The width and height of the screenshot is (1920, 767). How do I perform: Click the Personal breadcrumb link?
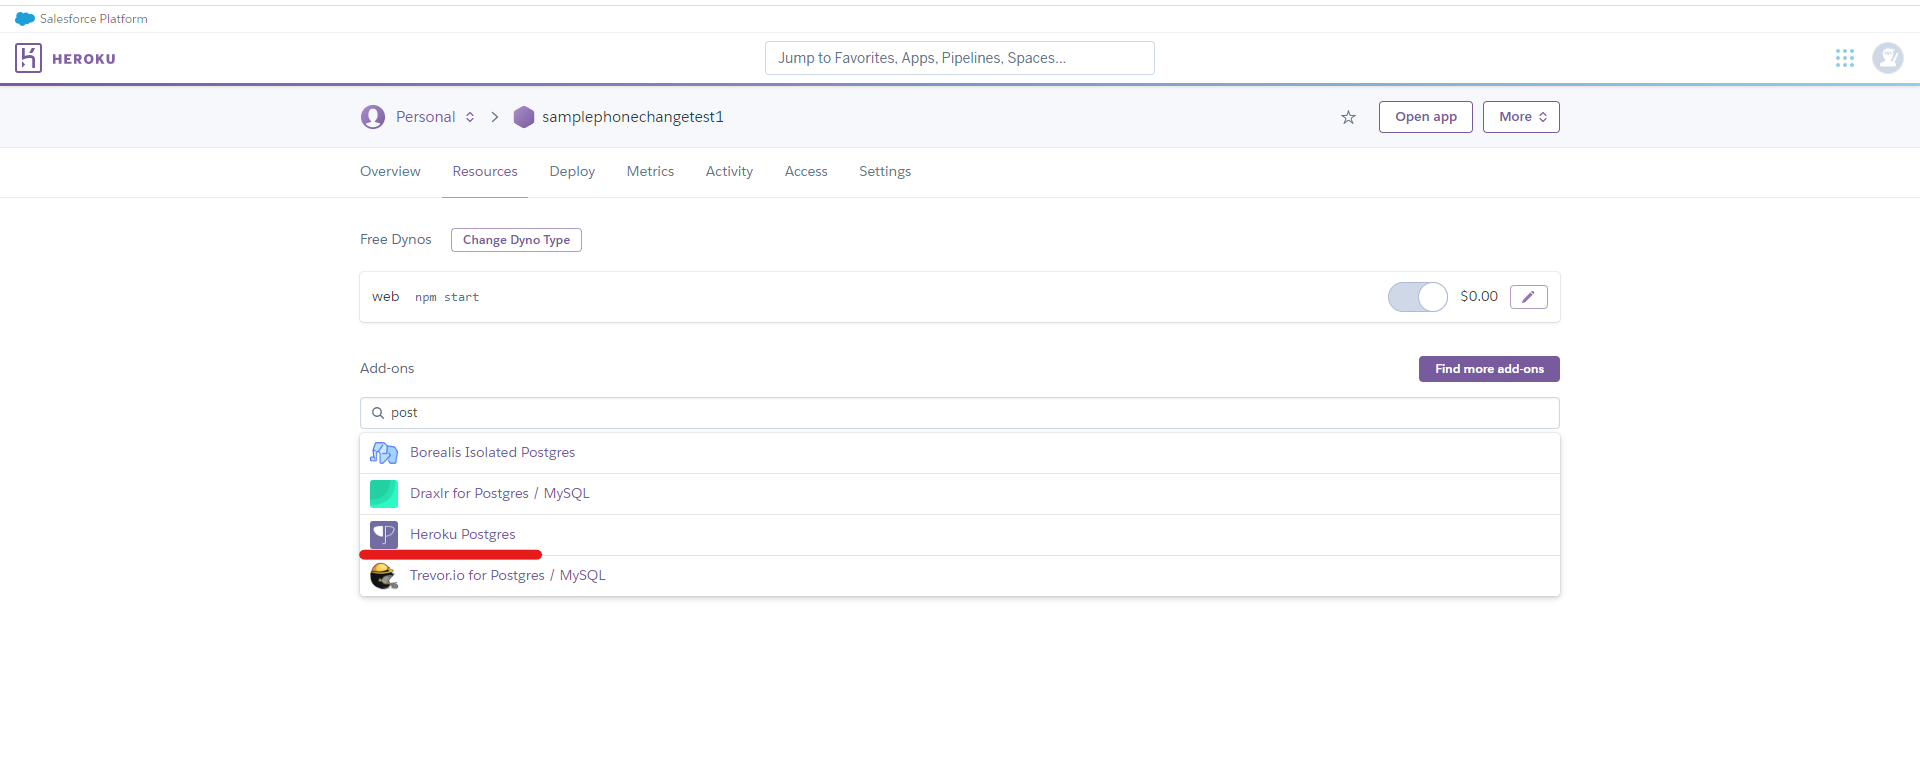425,117
